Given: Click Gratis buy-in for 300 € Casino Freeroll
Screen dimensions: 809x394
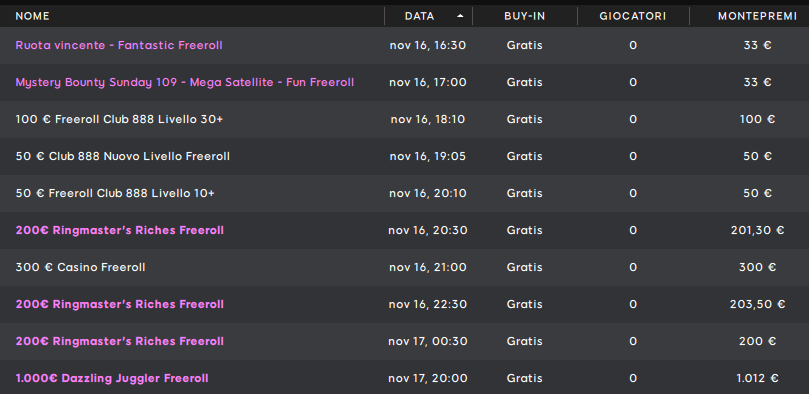Looking at the screenshot, I should [x=524, y=268].
